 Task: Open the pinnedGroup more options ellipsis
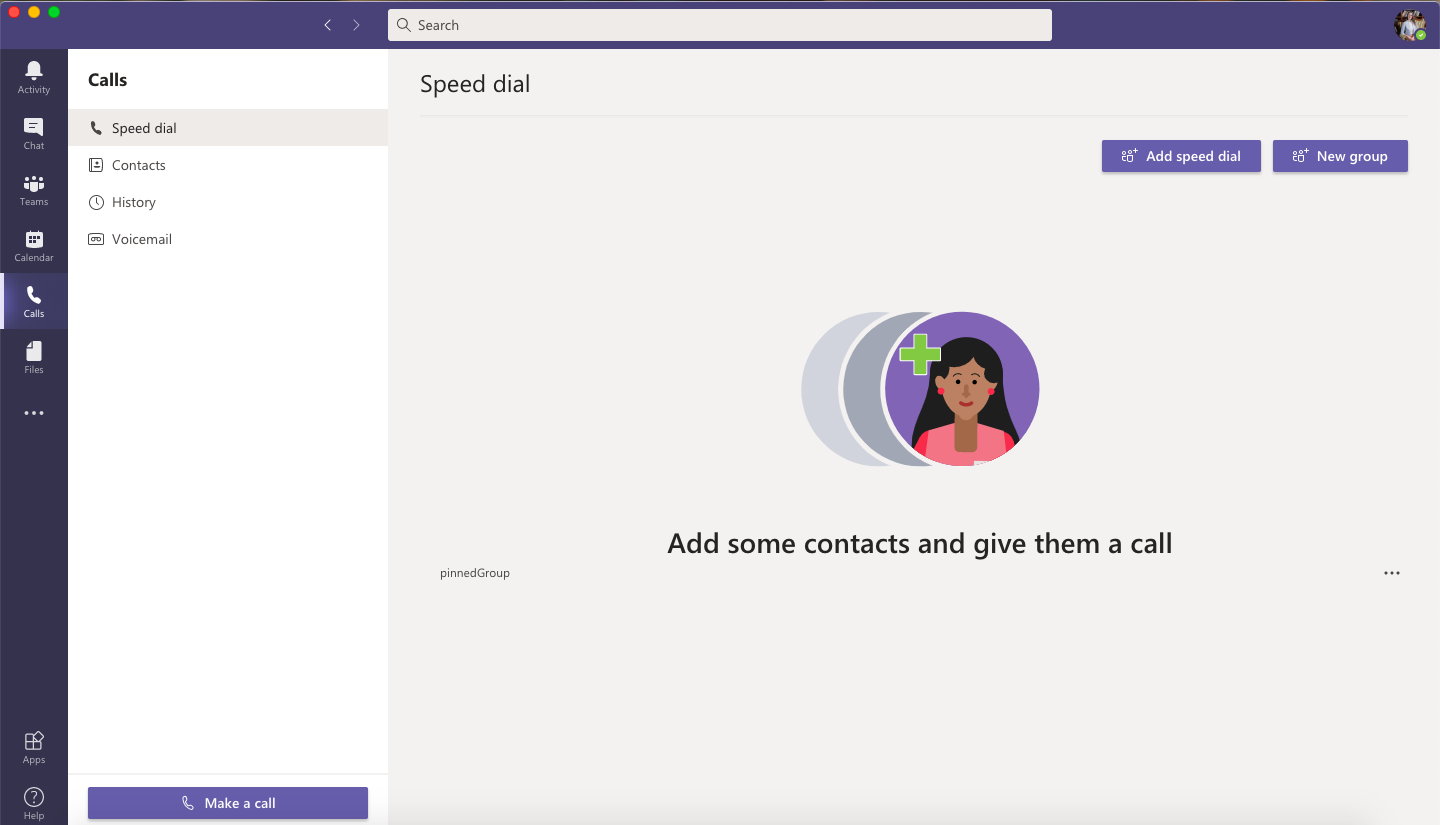[x=1392, y=573]
